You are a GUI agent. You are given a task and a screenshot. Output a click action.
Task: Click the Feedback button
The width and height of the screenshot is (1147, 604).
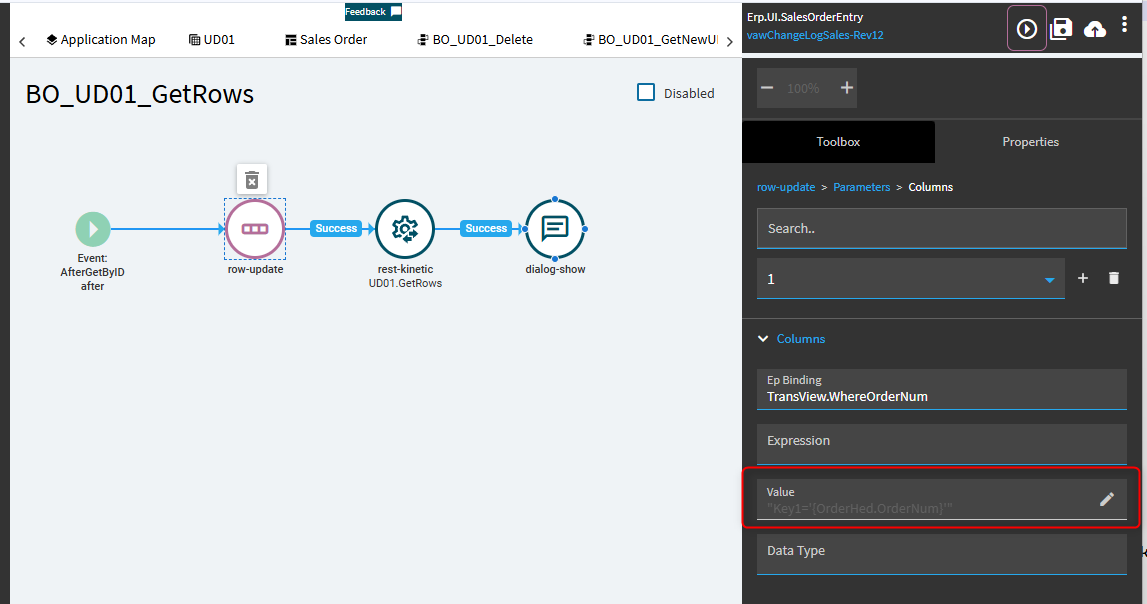click(373, 12)
